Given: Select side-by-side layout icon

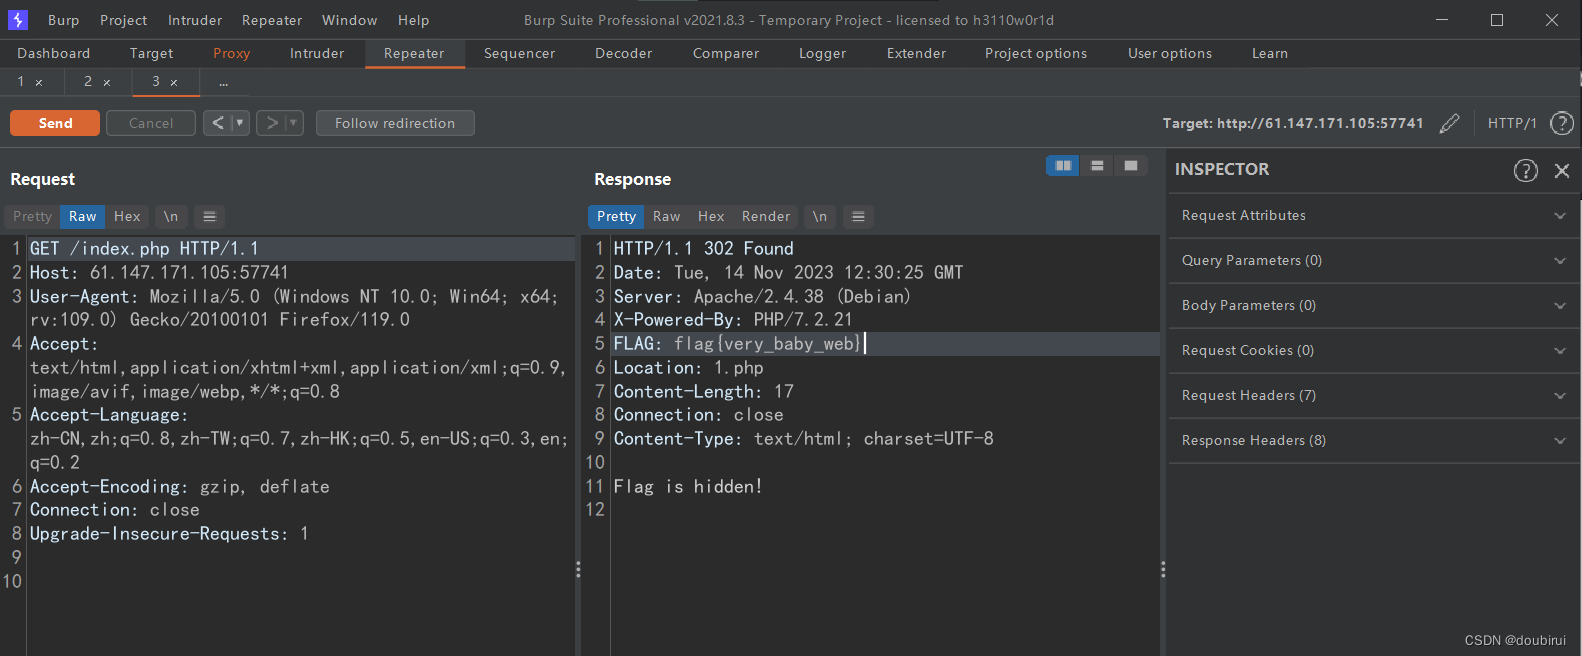Looking at the screenshot, I should coord(1063,165).
